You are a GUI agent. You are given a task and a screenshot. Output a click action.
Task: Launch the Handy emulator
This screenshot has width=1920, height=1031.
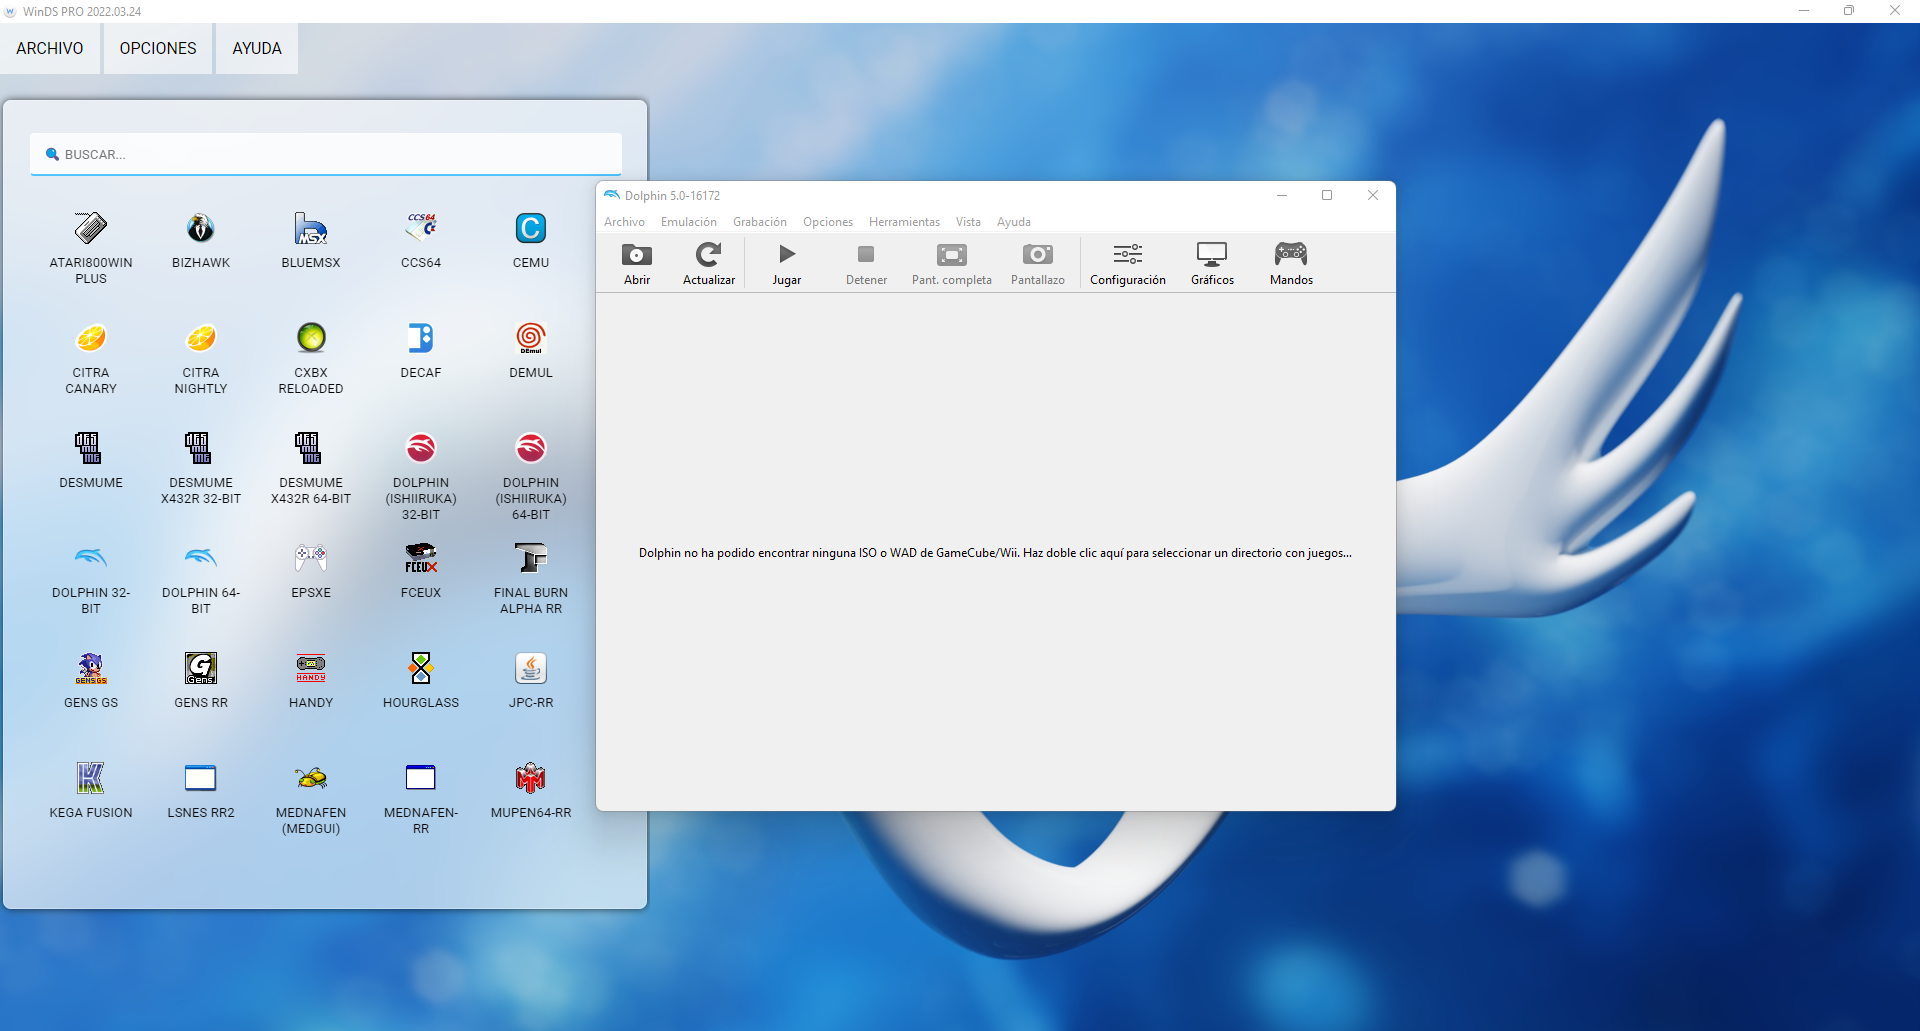[311, 681]
